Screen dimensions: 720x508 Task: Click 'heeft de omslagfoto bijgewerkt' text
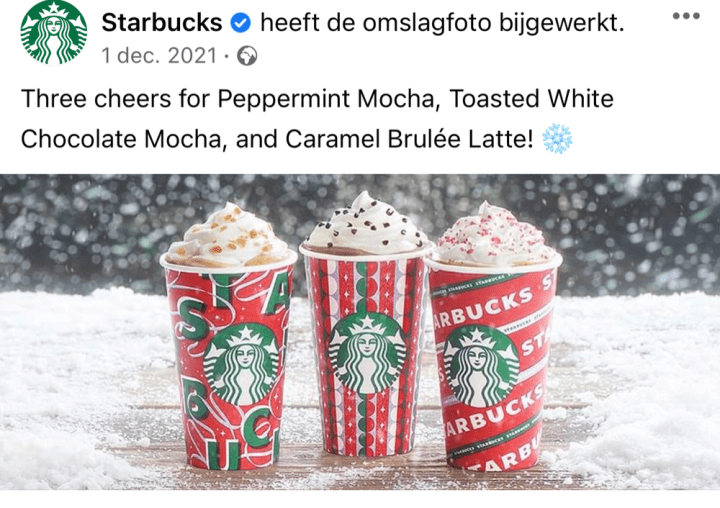pos(442,23)
